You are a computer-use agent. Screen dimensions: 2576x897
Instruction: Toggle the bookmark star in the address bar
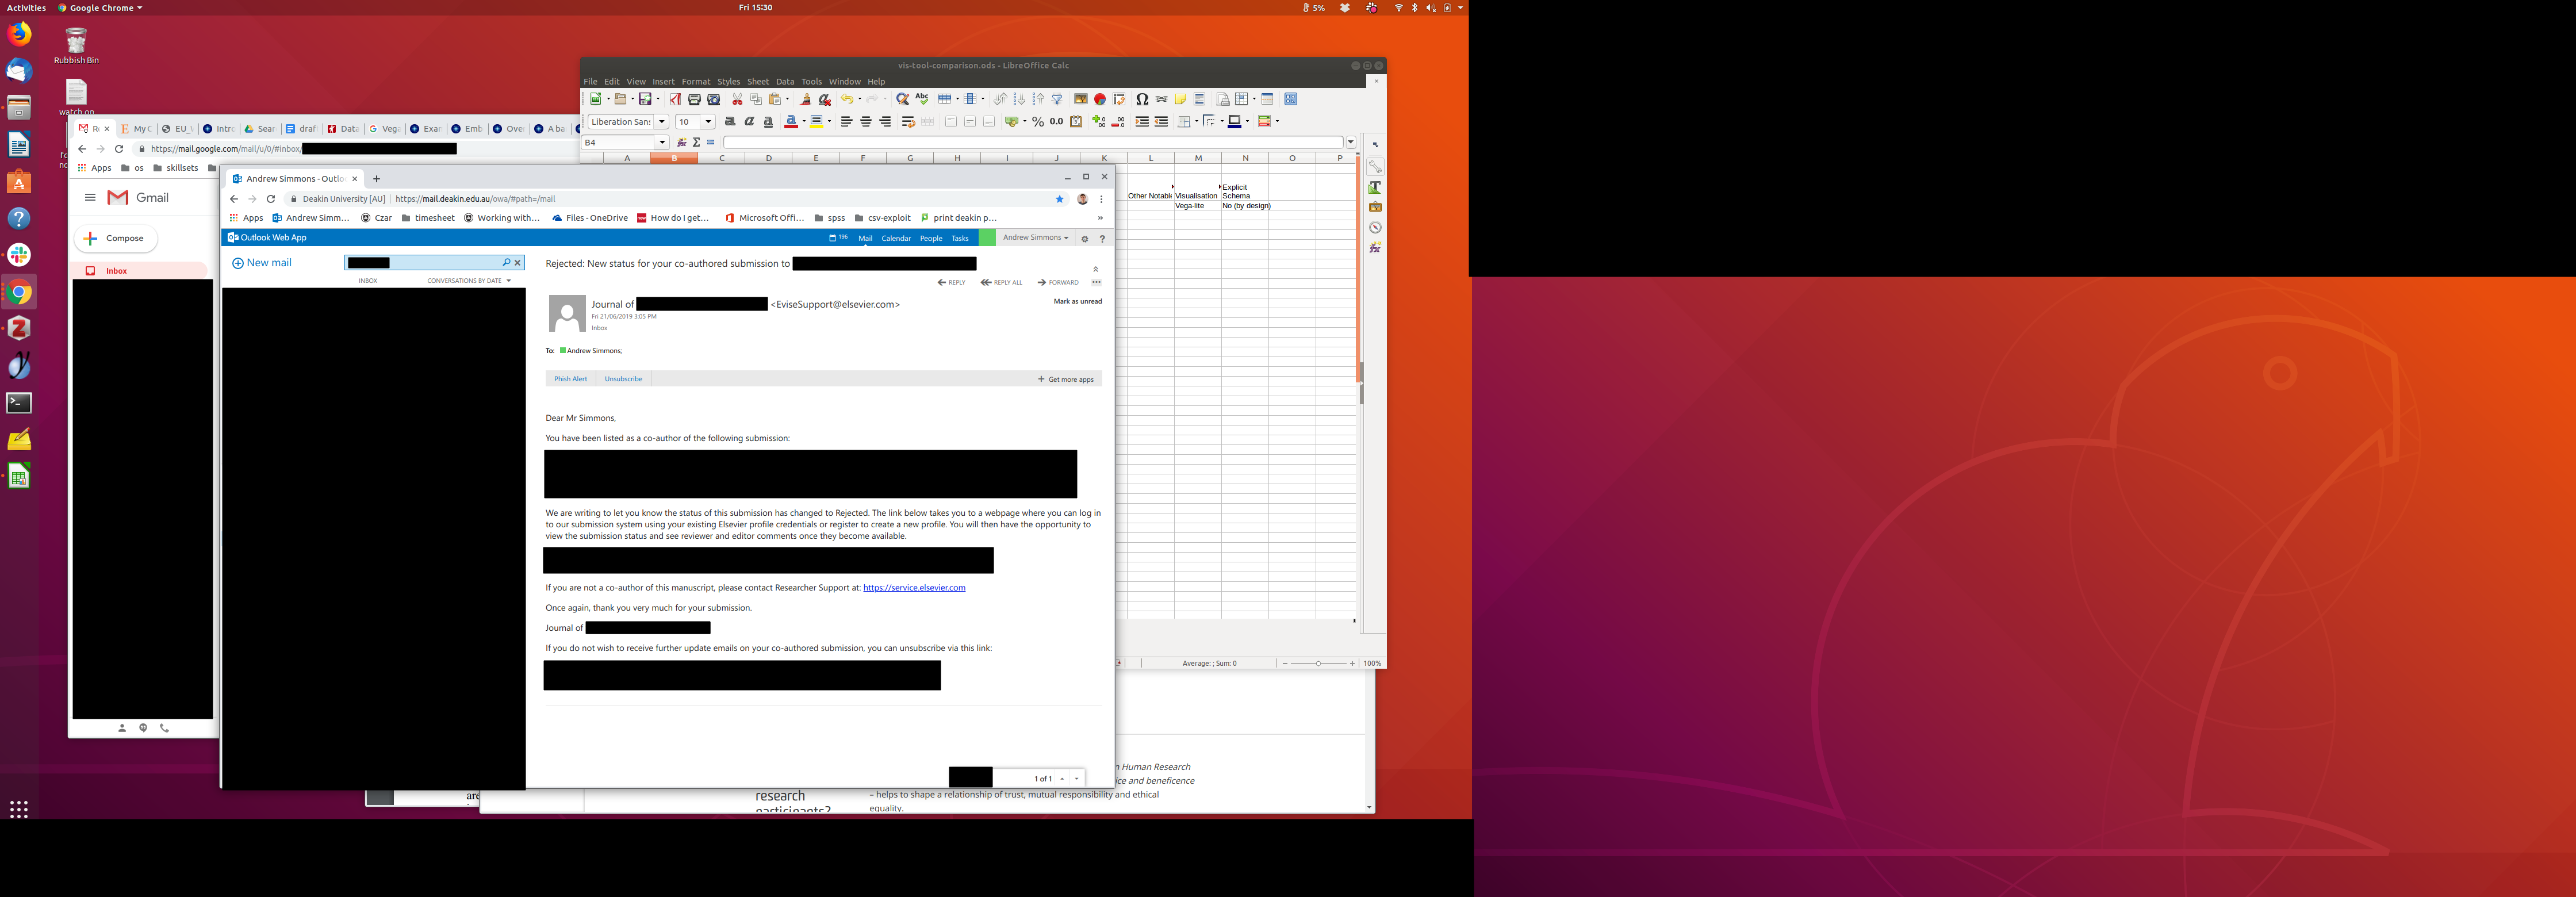1060,199
